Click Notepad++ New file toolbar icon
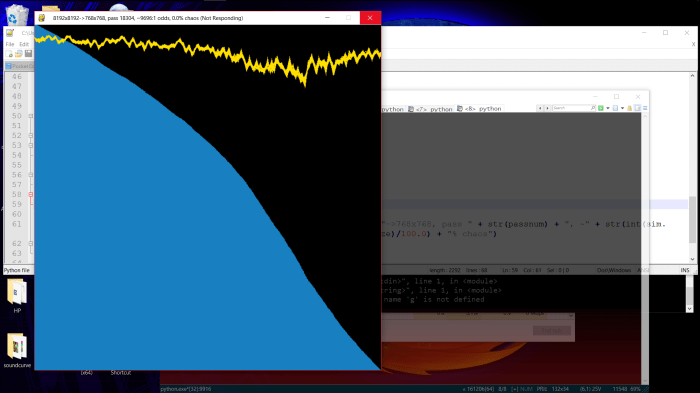Screen dimensions: 700x393 (x=9, y=54)
